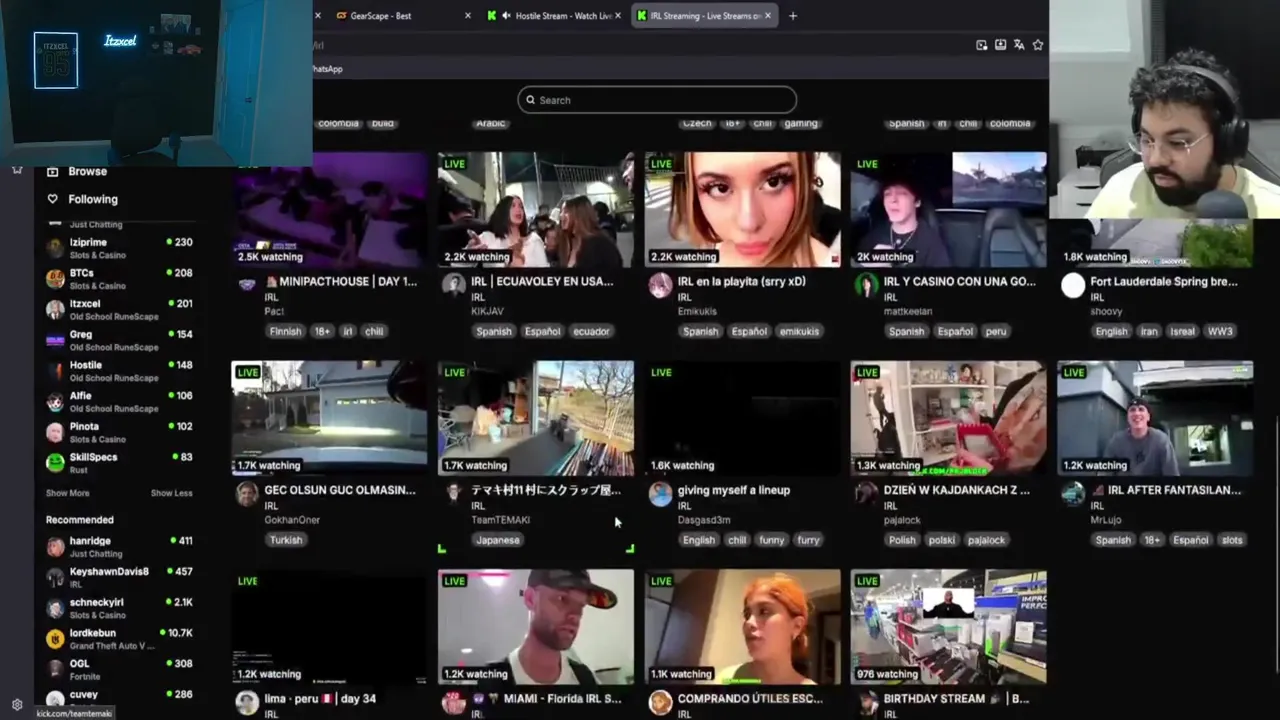This screenshot has width=1280, height=720.
Task: Open schneckyirl in Recommended list
Action: pos(120,608)
